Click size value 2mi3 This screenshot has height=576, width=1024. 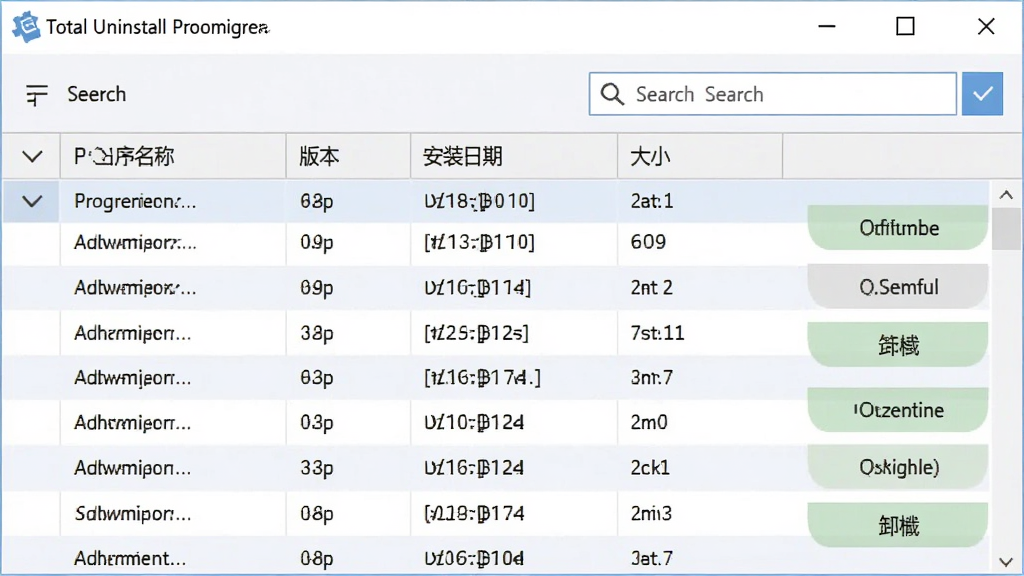[x=651, y=513]
